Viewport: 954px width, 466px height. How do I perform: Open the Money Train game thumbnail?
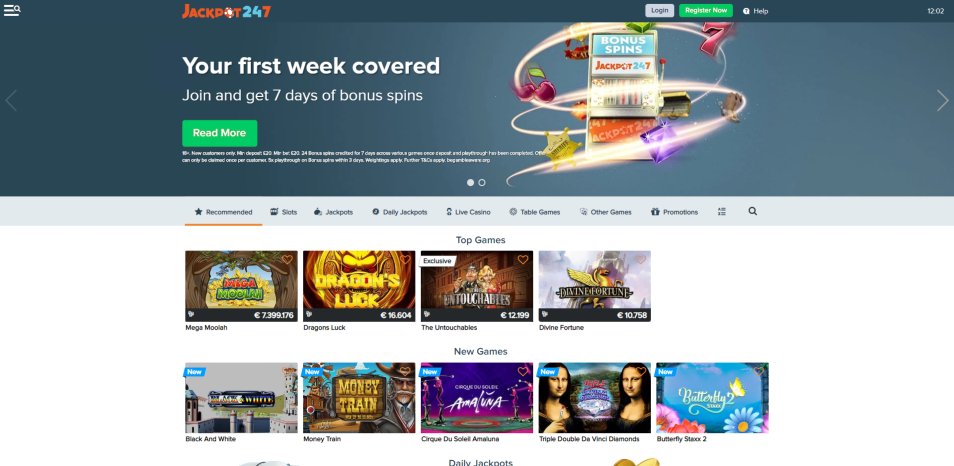(359, 398)
